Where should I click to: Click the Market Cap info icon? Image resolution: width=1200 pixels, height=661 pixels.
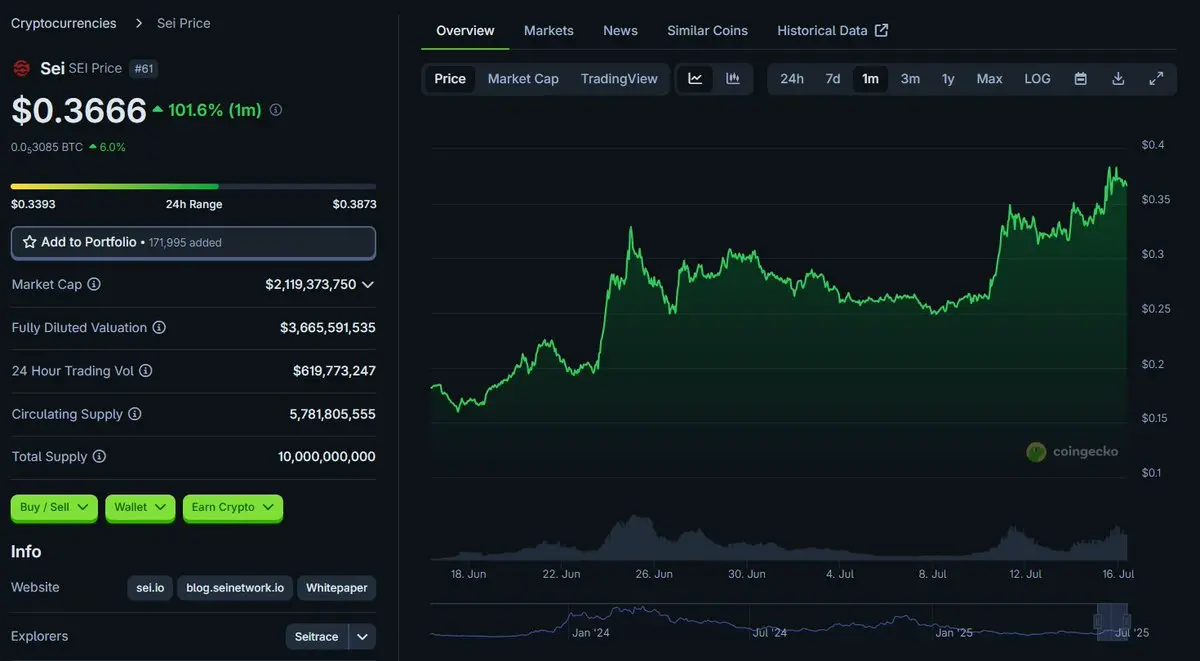pos(94,284)
